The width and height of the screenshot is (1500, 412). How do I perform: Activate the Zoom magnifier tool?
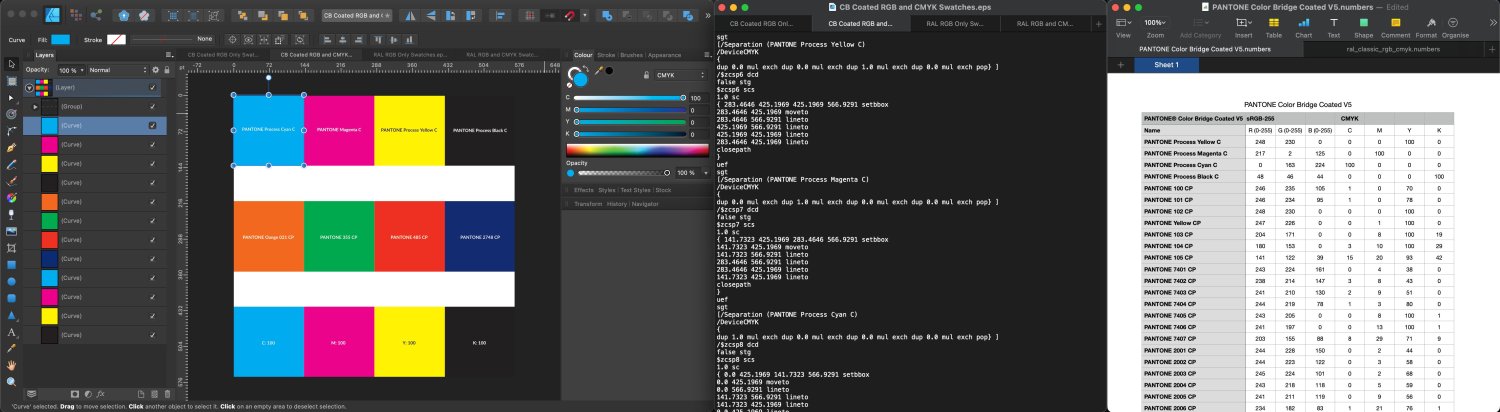click(11, 381)
